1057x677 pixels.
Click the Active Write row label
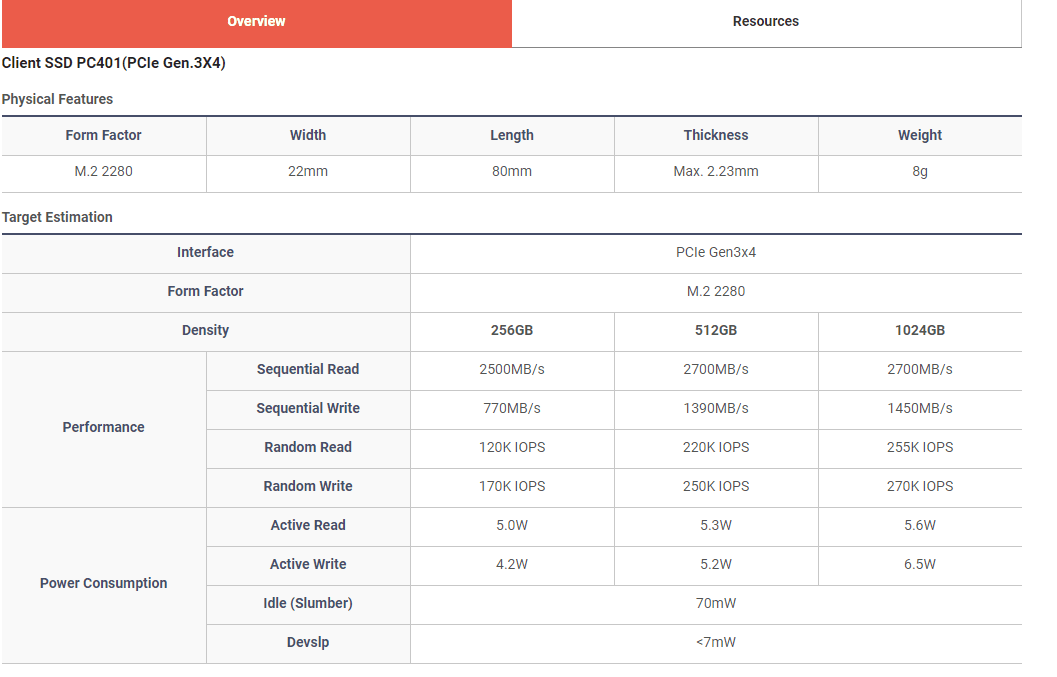tap(308, 564)
